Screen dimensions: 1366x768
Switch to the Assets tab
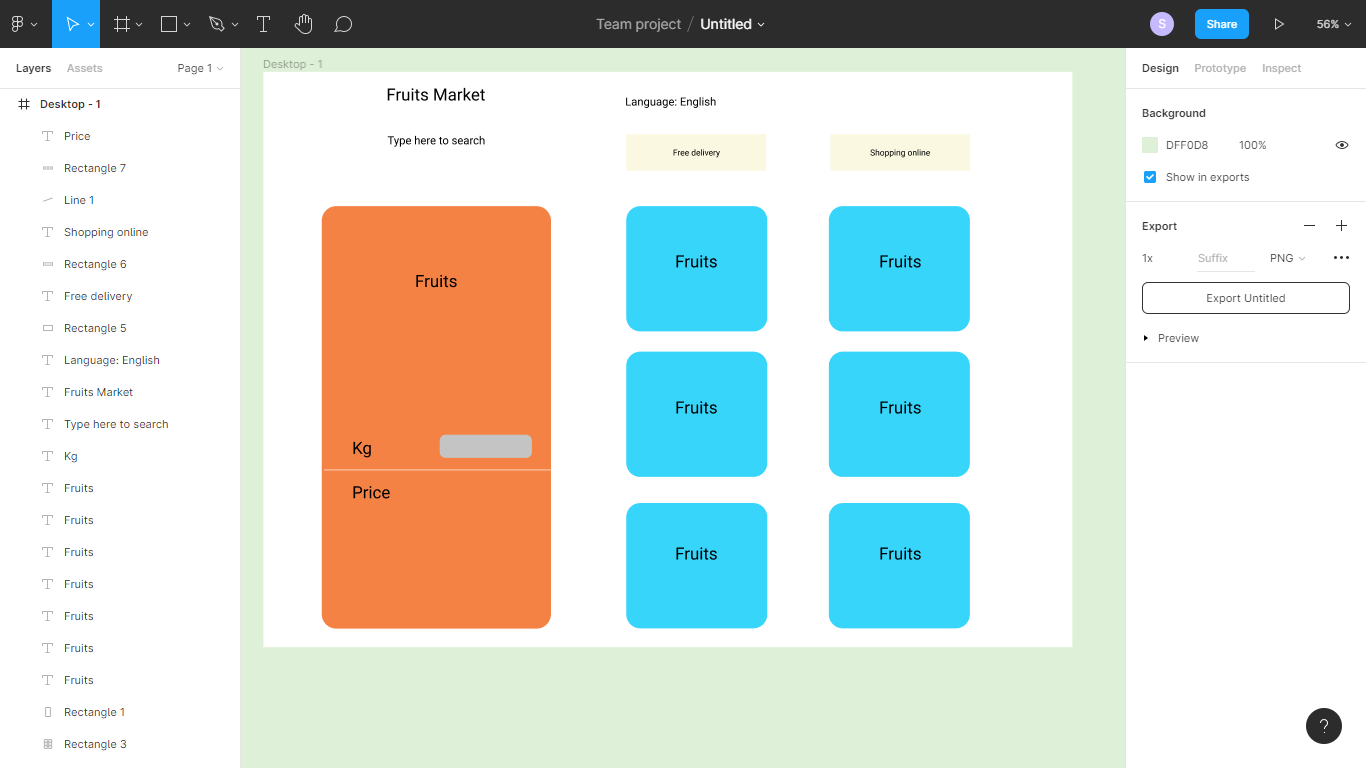[x=84, y=68]
